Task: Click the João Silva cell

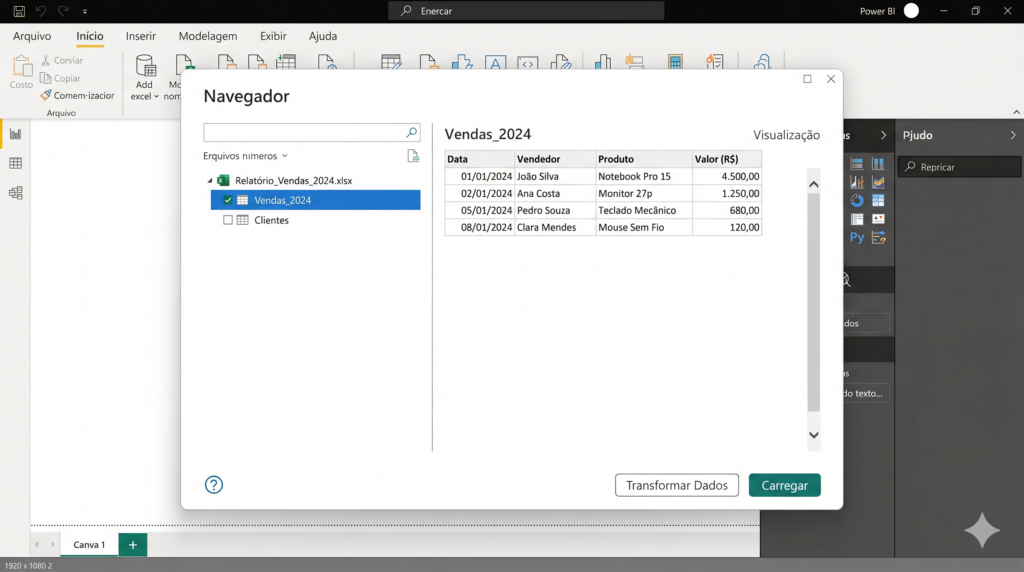Action: click(x=555, y=176)
